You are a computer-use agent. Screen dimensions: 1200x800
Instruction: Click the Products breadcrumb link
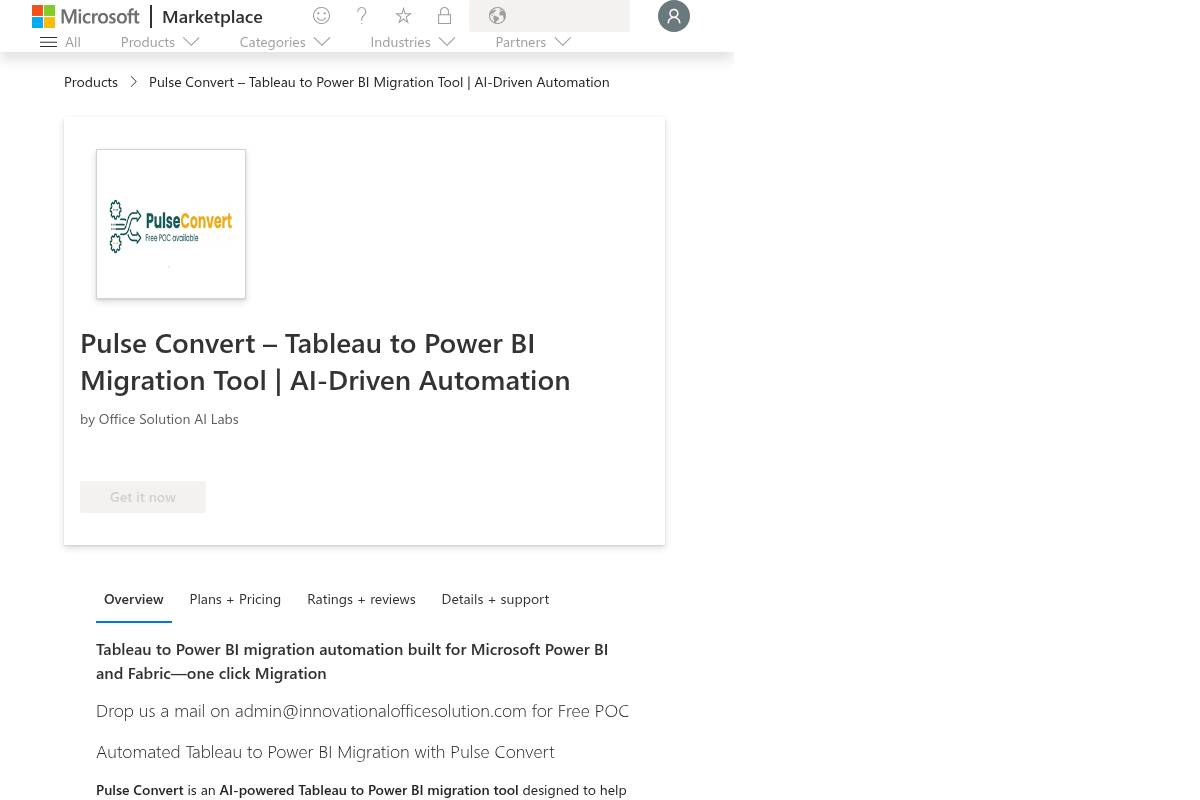click(x=91, y=82)
